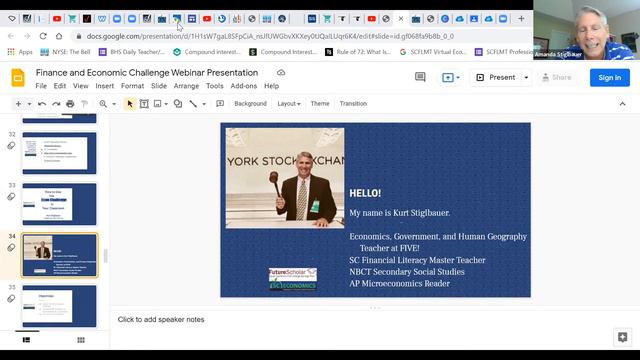Screen dimensions: 640x360
Task: Open the Apps bookmarks shortcut
Action: (20, 52)
